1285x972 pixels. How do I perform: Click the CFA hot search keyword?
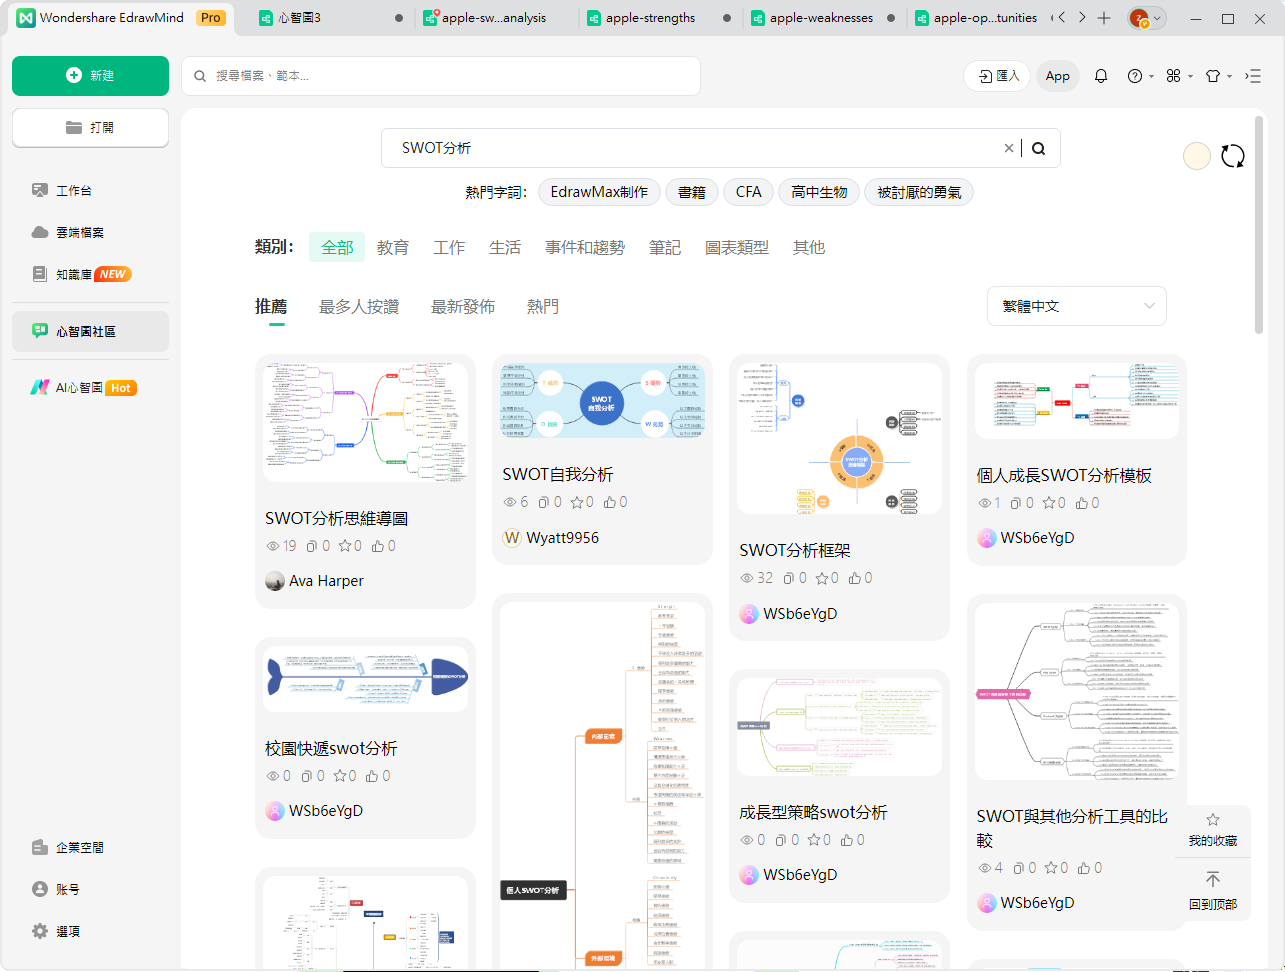[748, 191]
